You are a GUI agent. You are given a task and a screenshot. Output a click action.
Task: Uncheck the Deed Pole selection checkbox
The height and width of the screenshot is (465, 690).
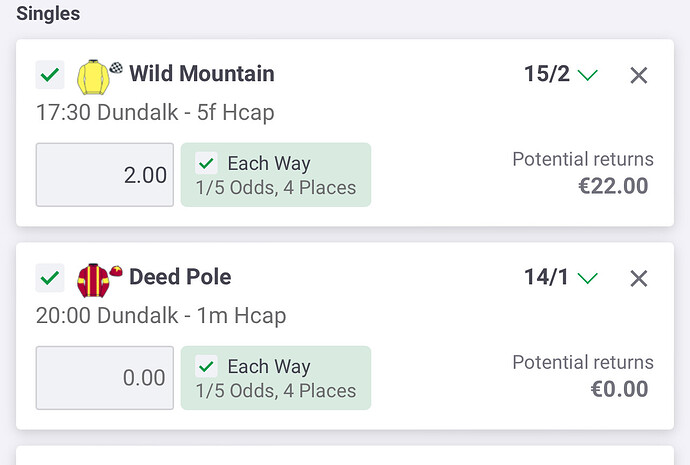point(50,277)
